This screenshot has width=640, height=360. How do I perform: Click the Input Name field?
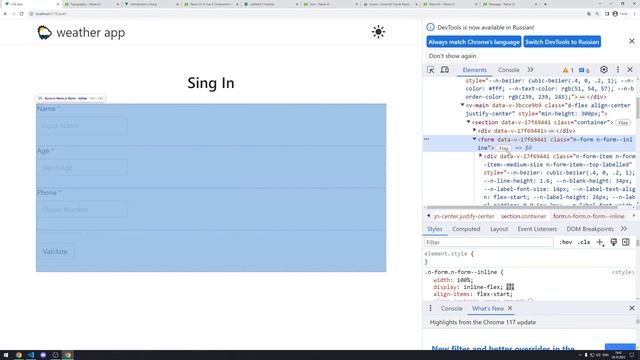pos(82,126)
